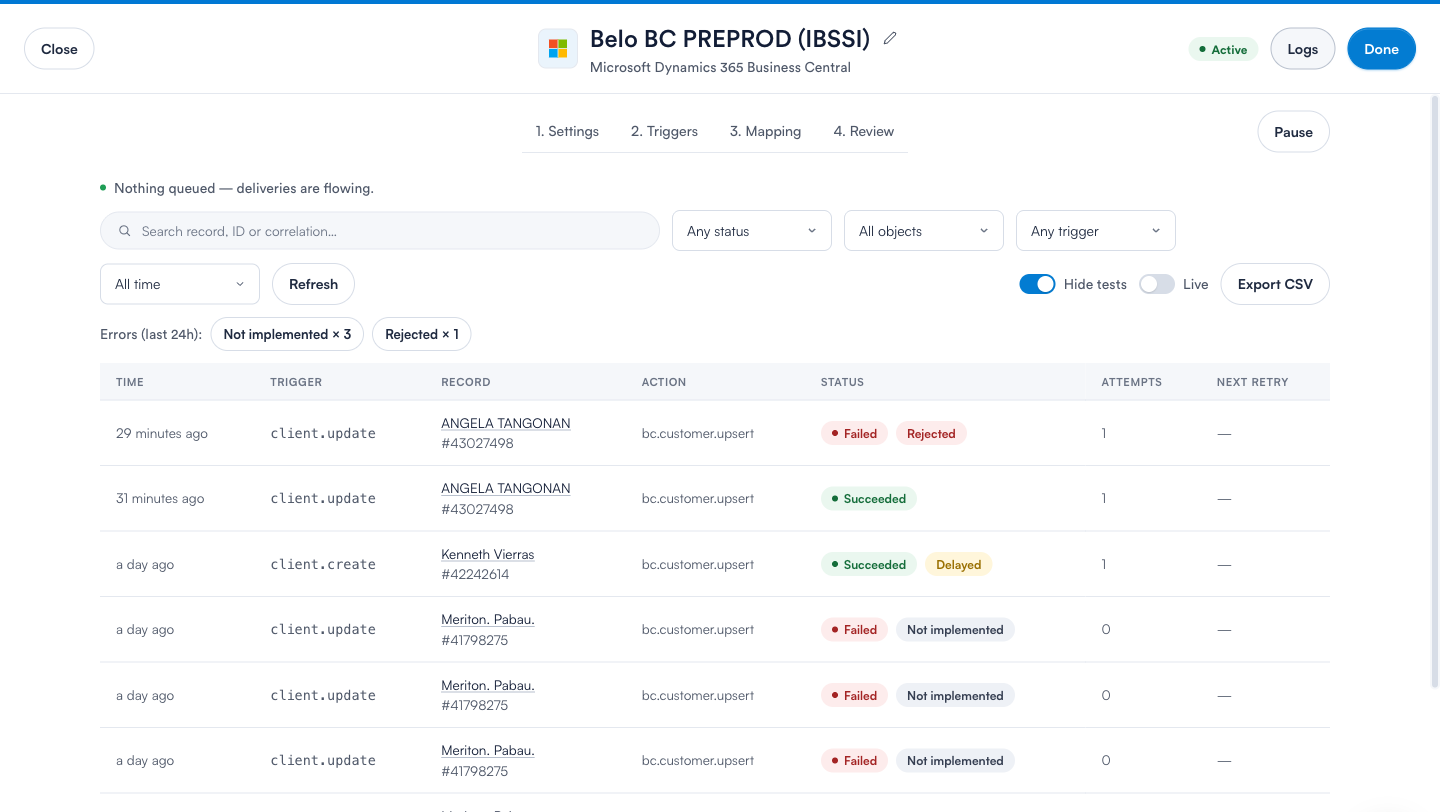The image size is (1440, 812).
Task: Pause the integration
Action: pos(1293,132)
